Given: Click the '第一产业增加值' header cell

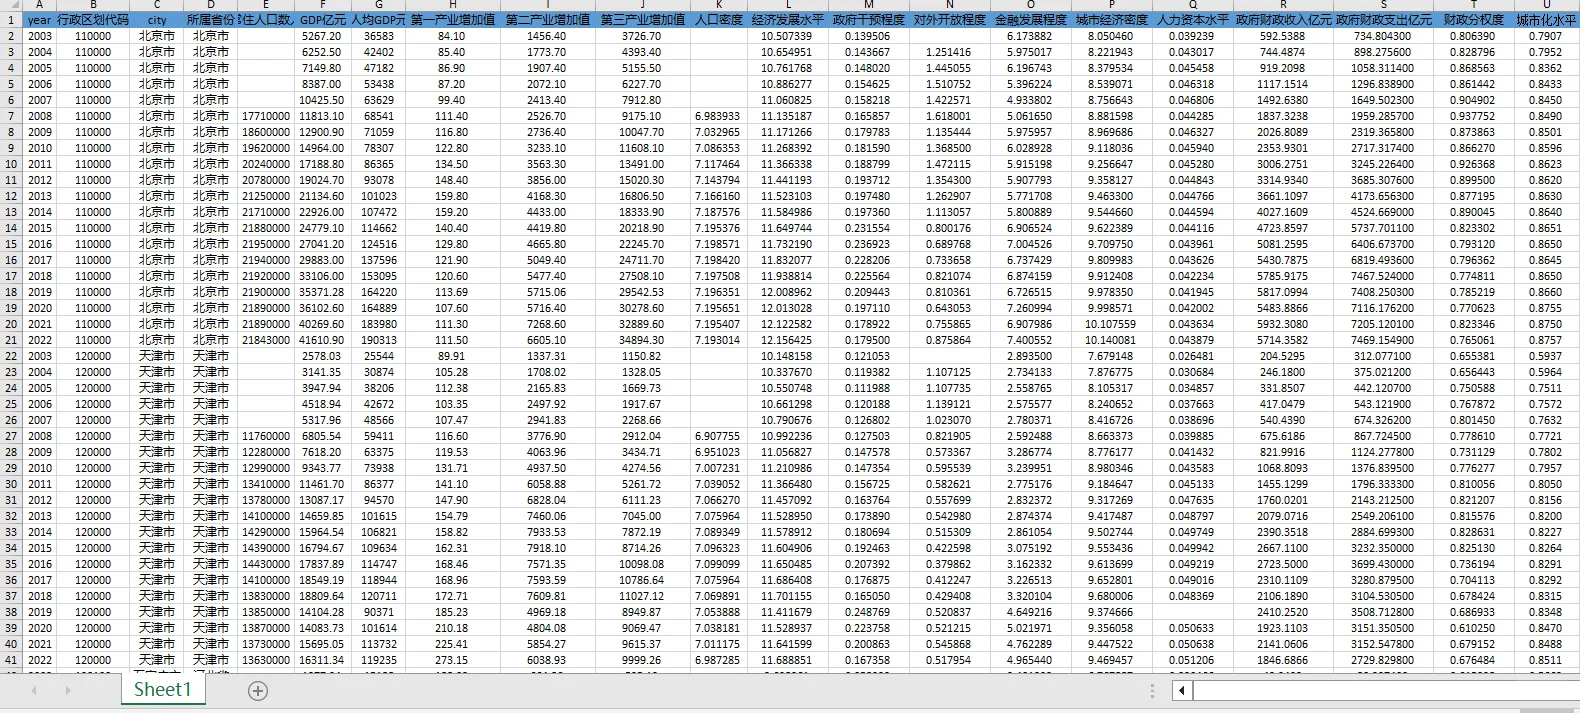Looking at the screenshot, I should tap(452, 20).
